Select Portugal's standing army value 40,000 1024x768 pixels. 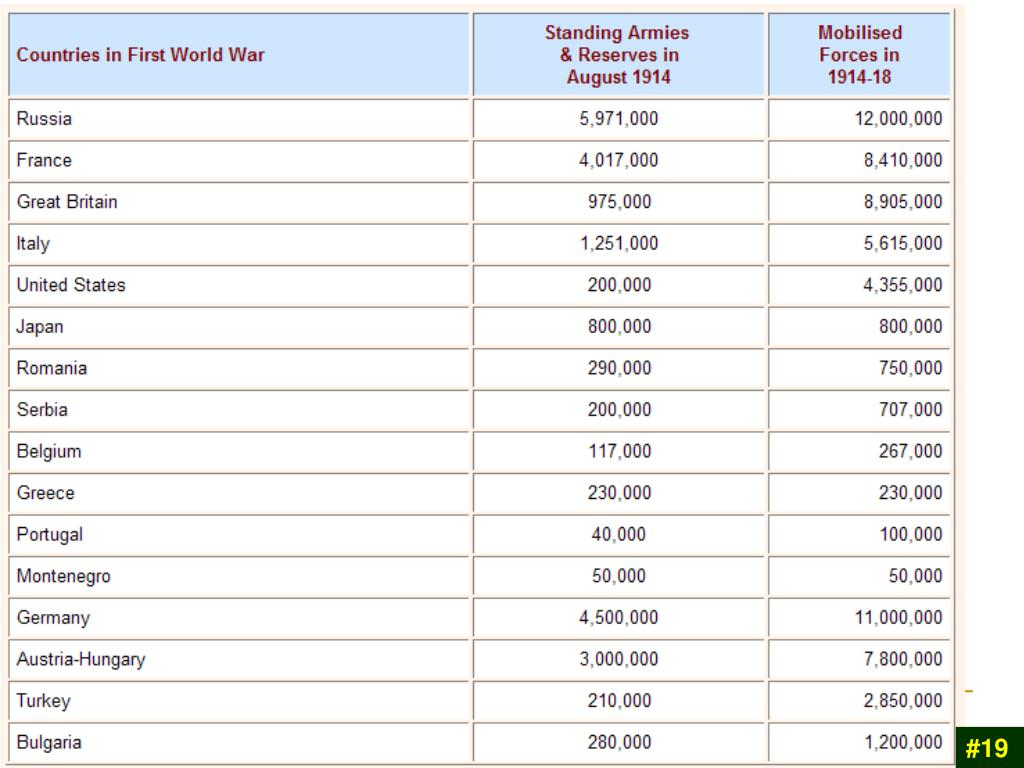(x=618, y=534)
